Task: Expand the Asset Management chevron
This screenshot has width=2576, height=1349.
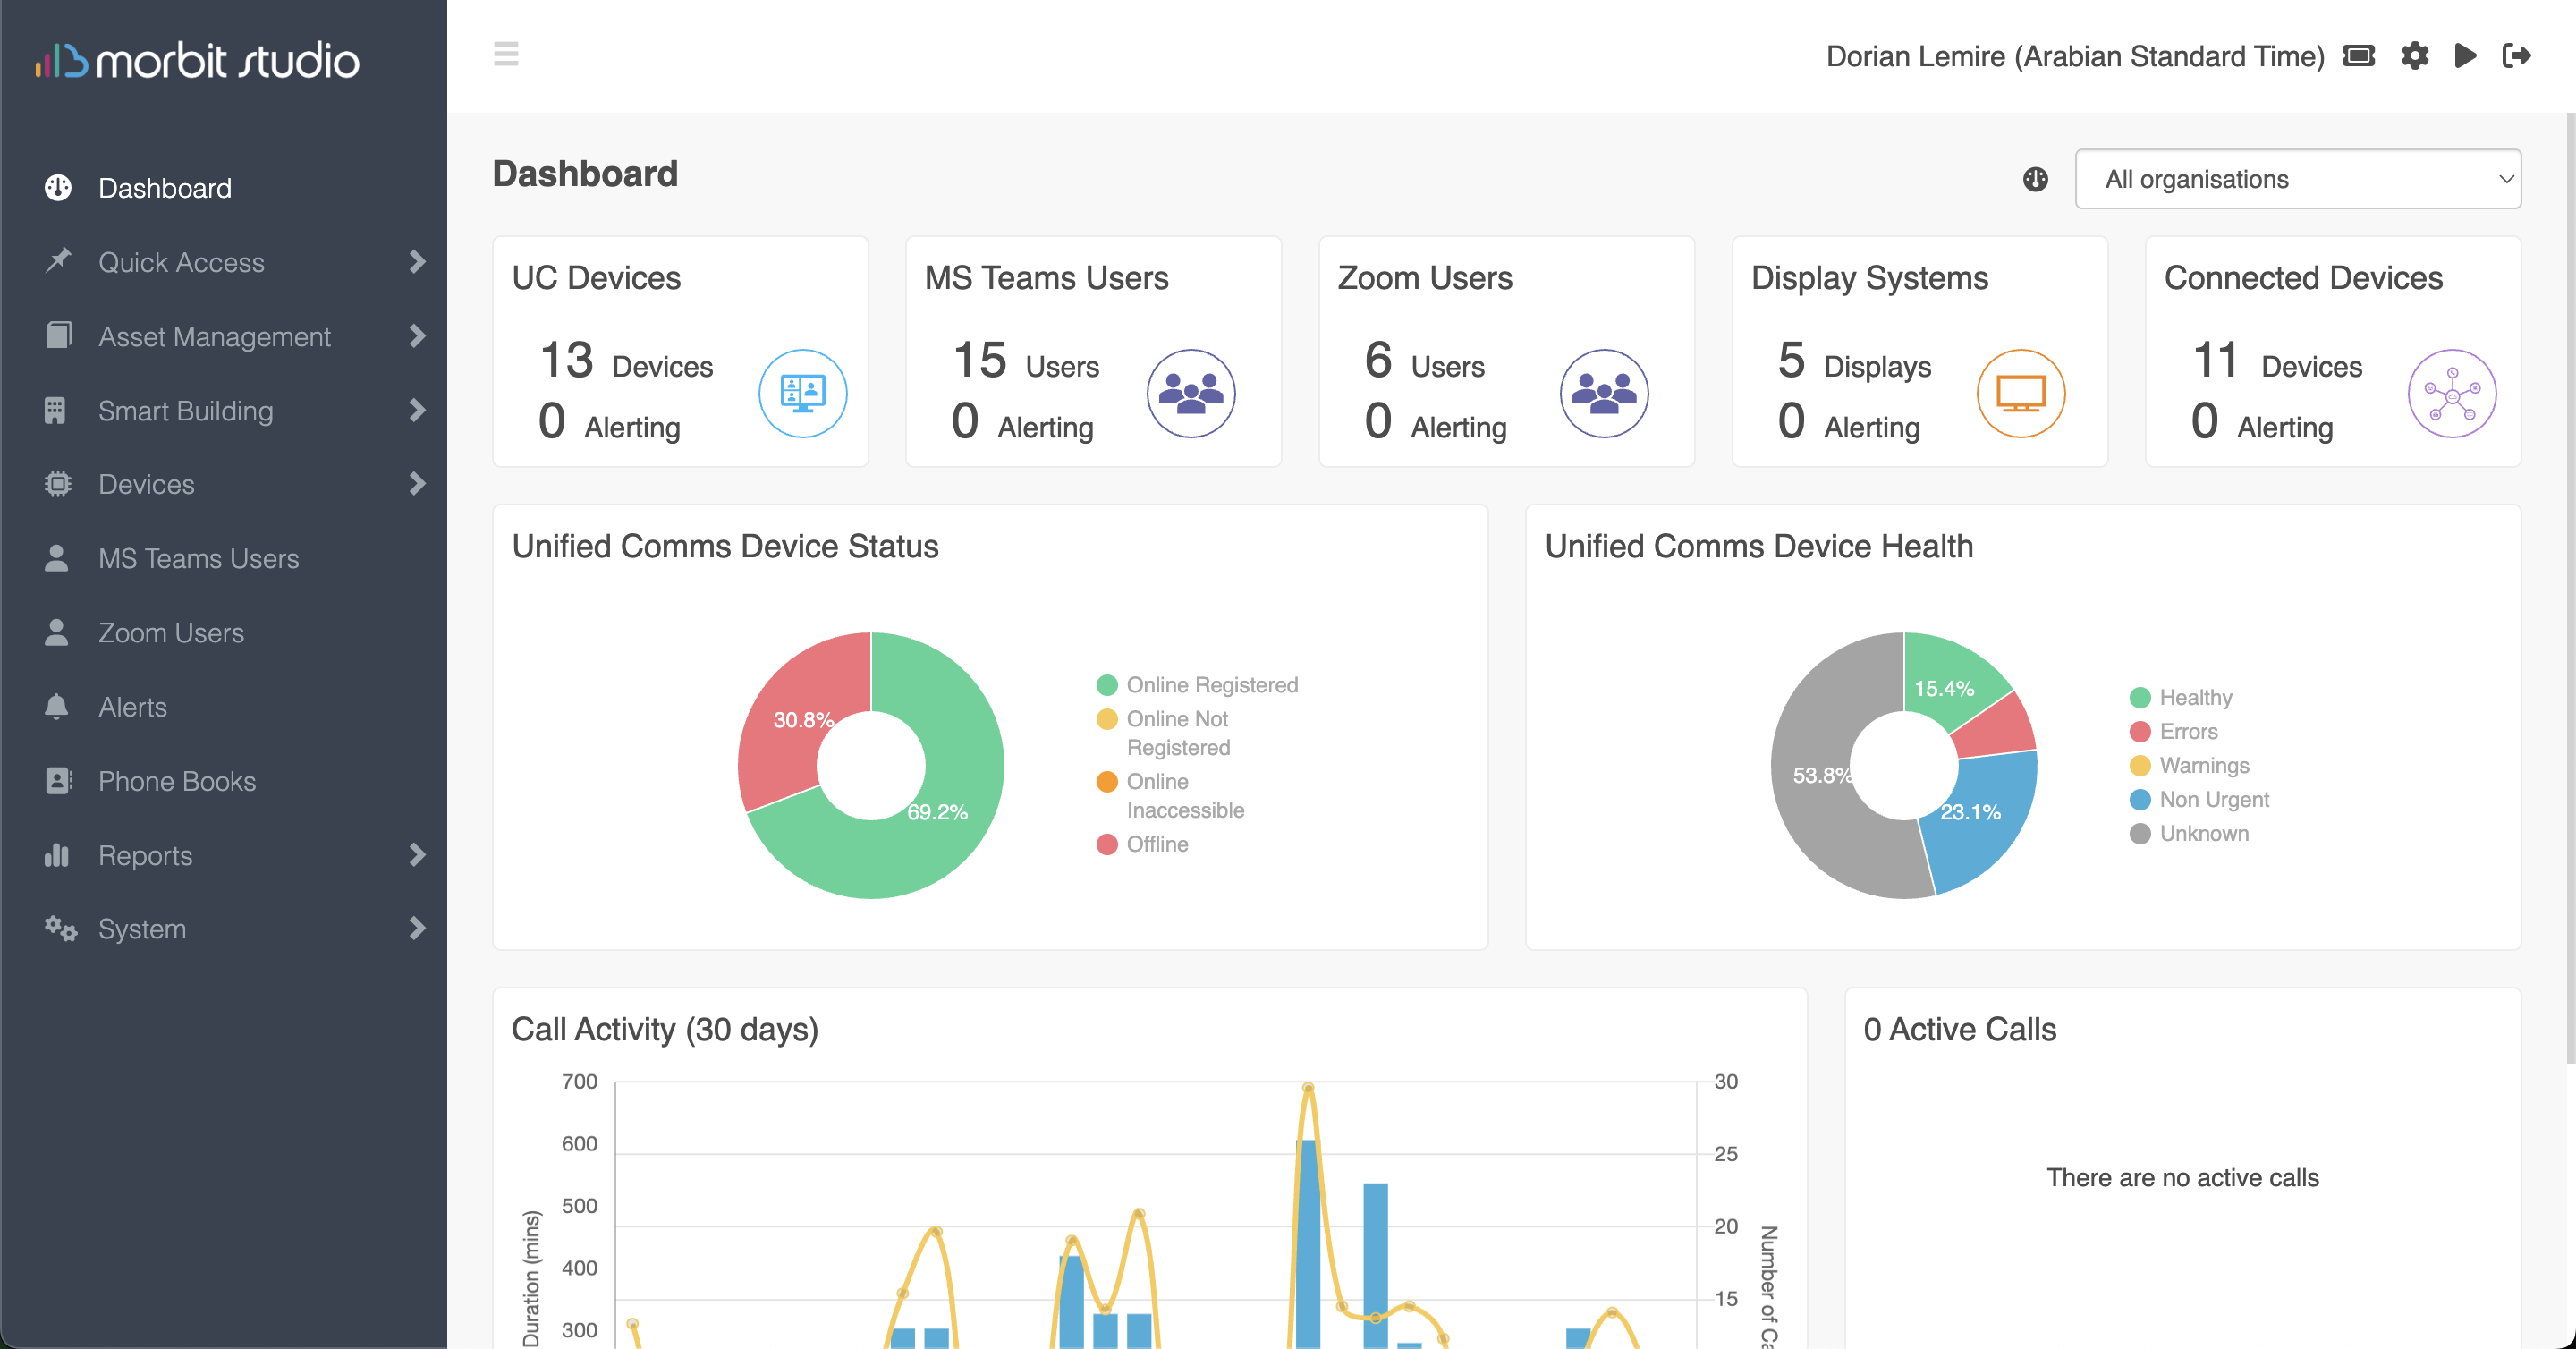Action: tap(418, 336)
